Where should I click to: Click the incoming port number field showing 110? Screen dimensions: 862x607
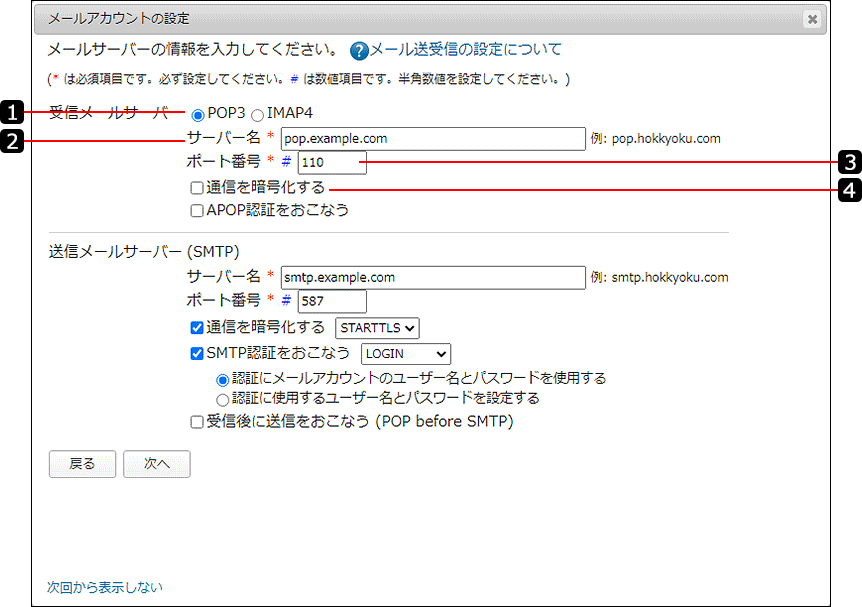[x=332, y=163]
